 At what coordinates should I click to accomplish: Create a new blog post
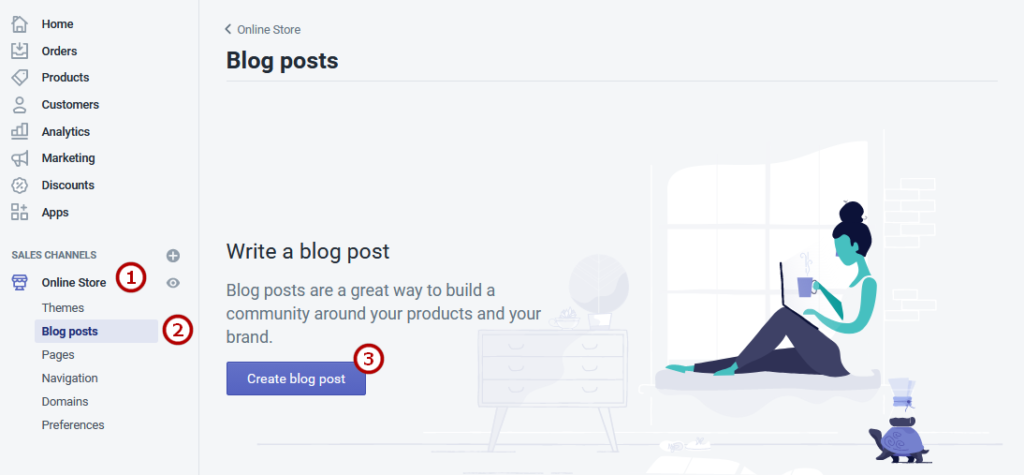pos(296,378)
